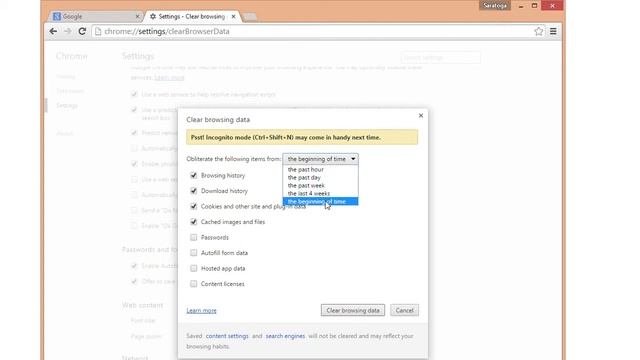Uncheck Download history
Screen dimensions: 640x360
[193, 191]
